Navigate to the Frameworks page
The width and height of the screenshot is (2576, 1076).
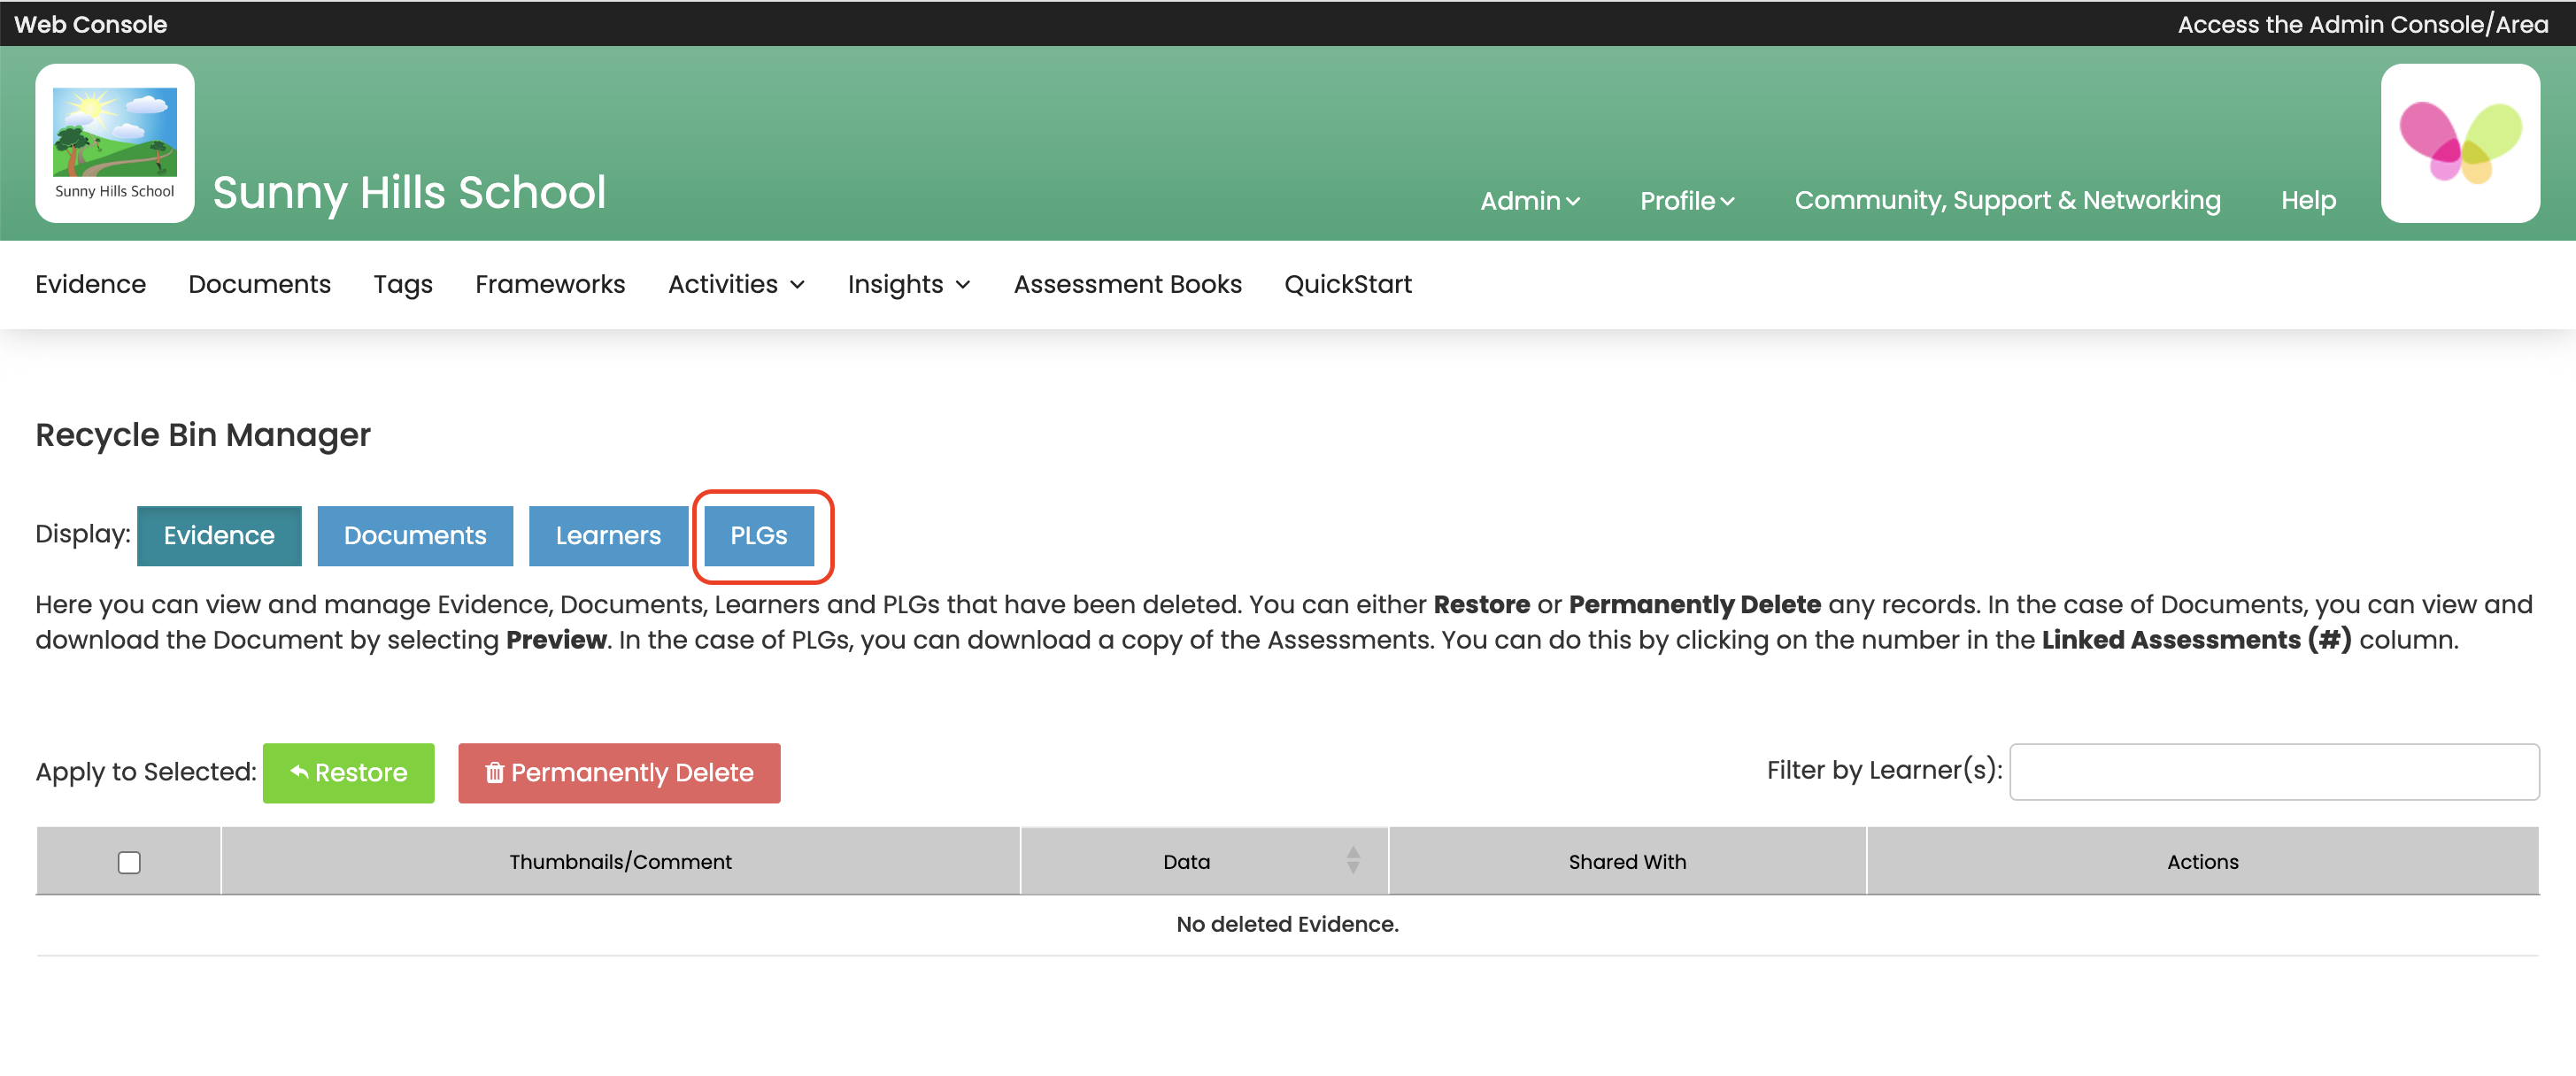(550, 284)
